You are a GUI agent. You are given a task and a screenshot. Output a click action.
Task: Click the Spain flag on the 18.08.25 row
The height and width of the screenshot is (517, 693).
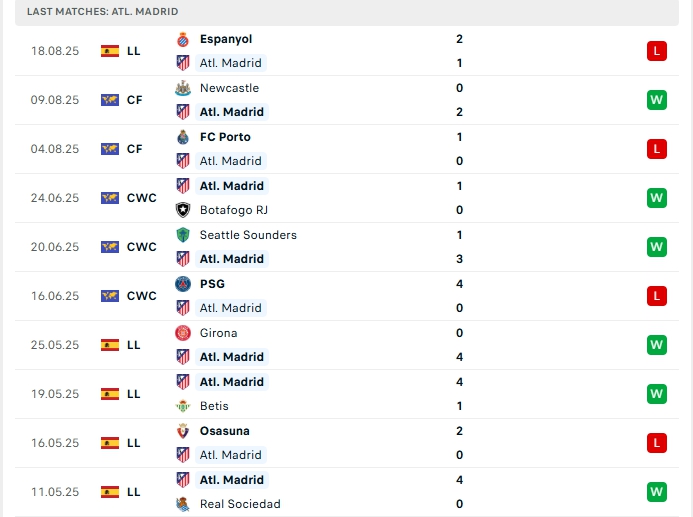[x=110, y=51]
